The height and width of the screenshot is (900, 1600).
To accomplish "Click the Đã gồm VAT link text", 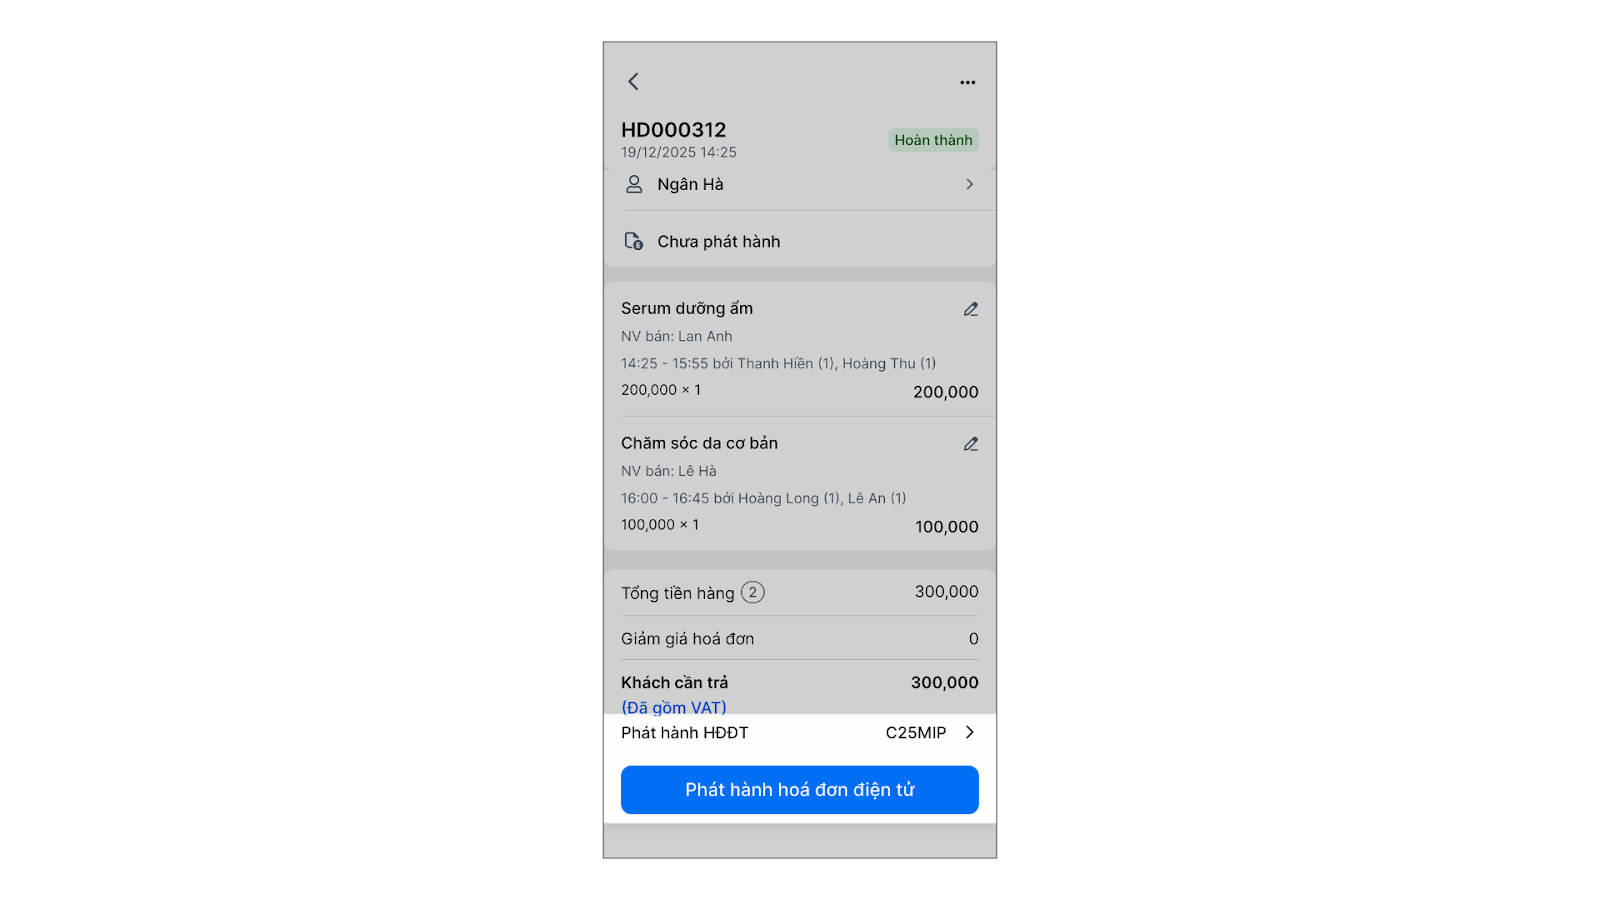I will click(674, 707).
